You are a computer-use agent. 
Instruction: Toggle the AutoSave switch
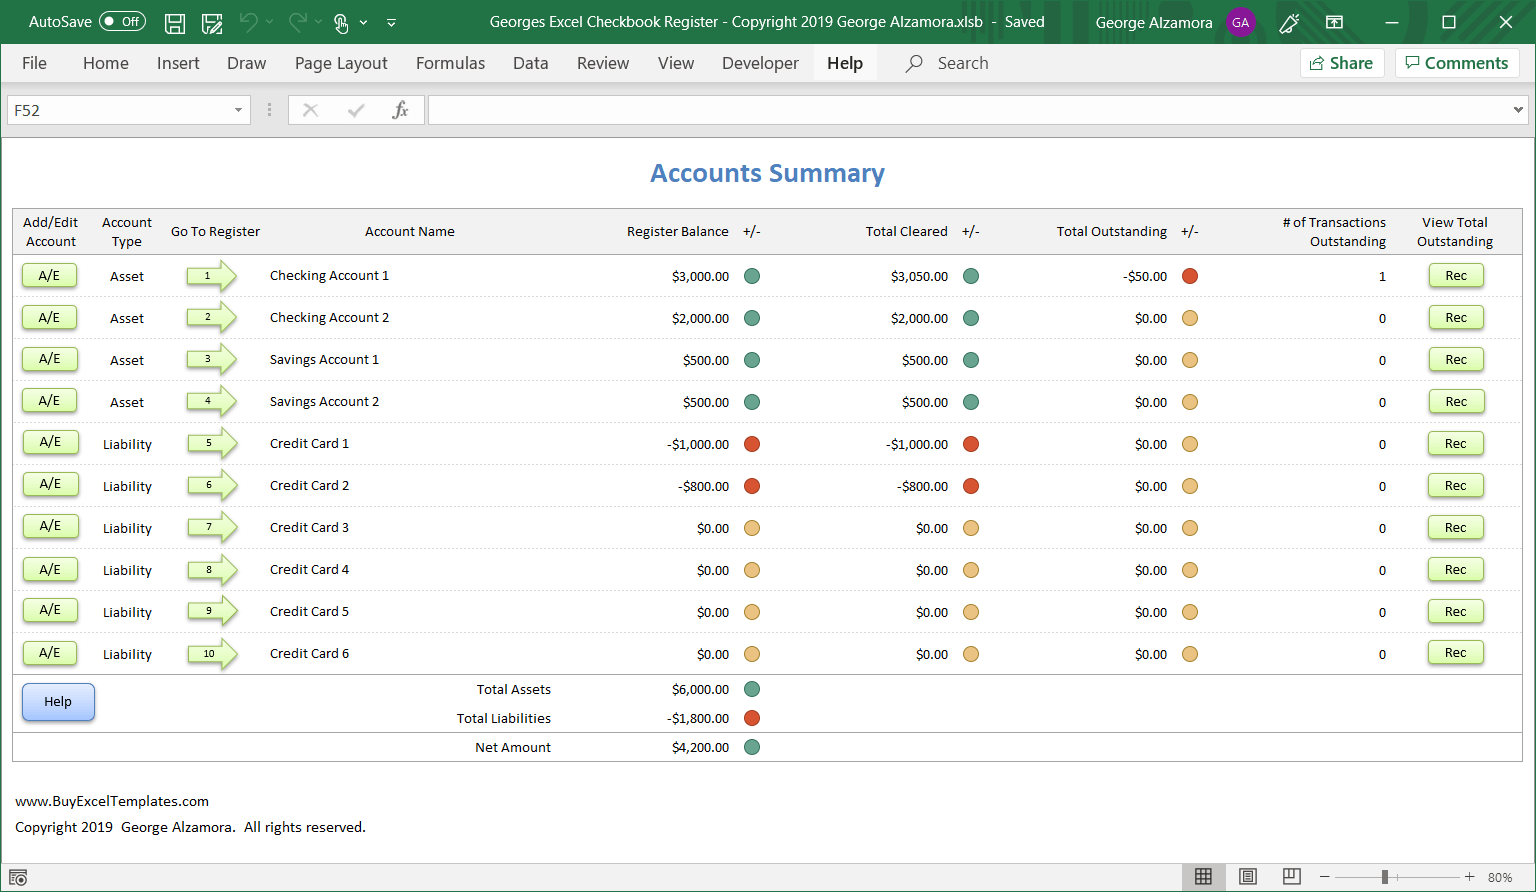click(122, 22)
